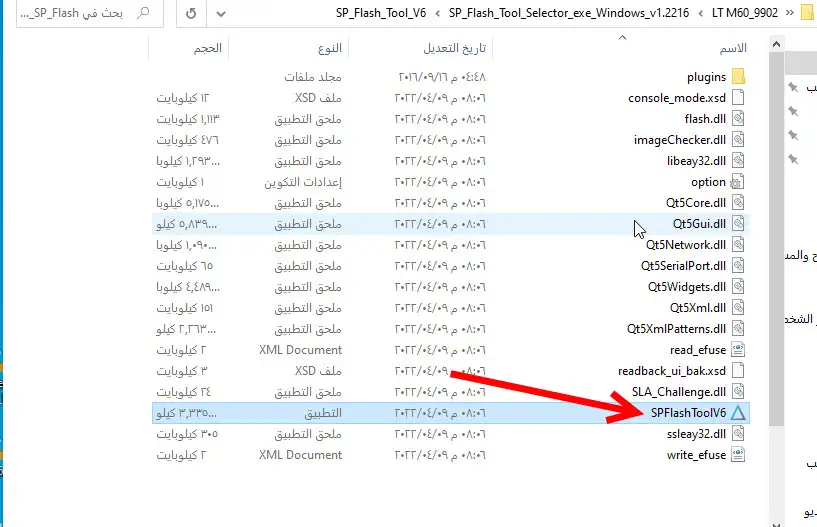Select the SPFlashToolV6 application icon
Viewport: 817px width, 527px height.
pyautogui.click(x=738, y=413)
